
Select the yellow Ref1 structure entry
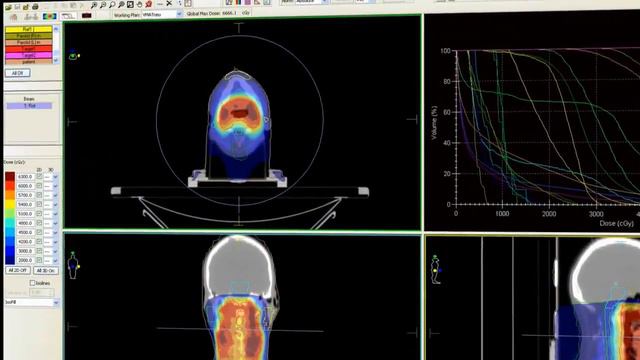pos(29,29)
